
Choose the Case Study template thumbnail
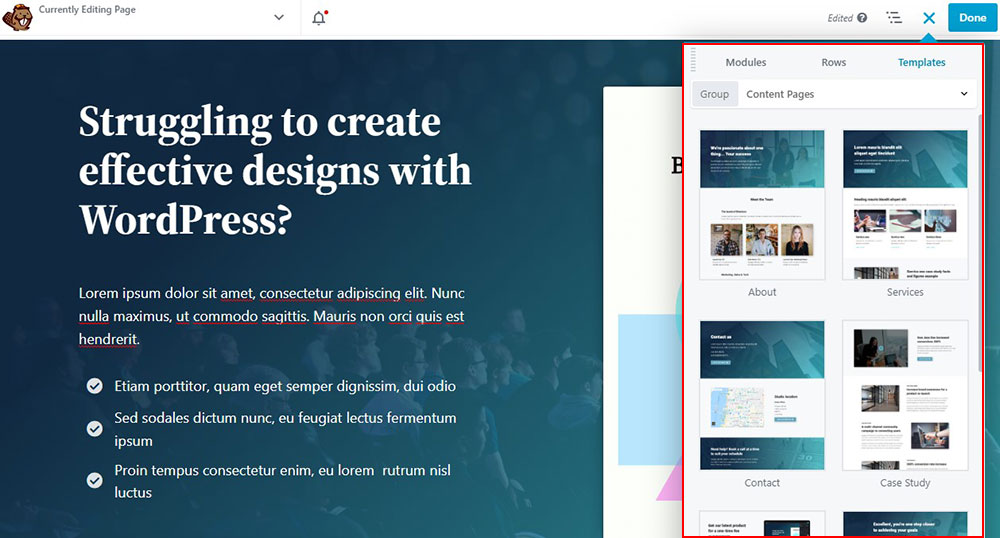[x=905, y=395]
